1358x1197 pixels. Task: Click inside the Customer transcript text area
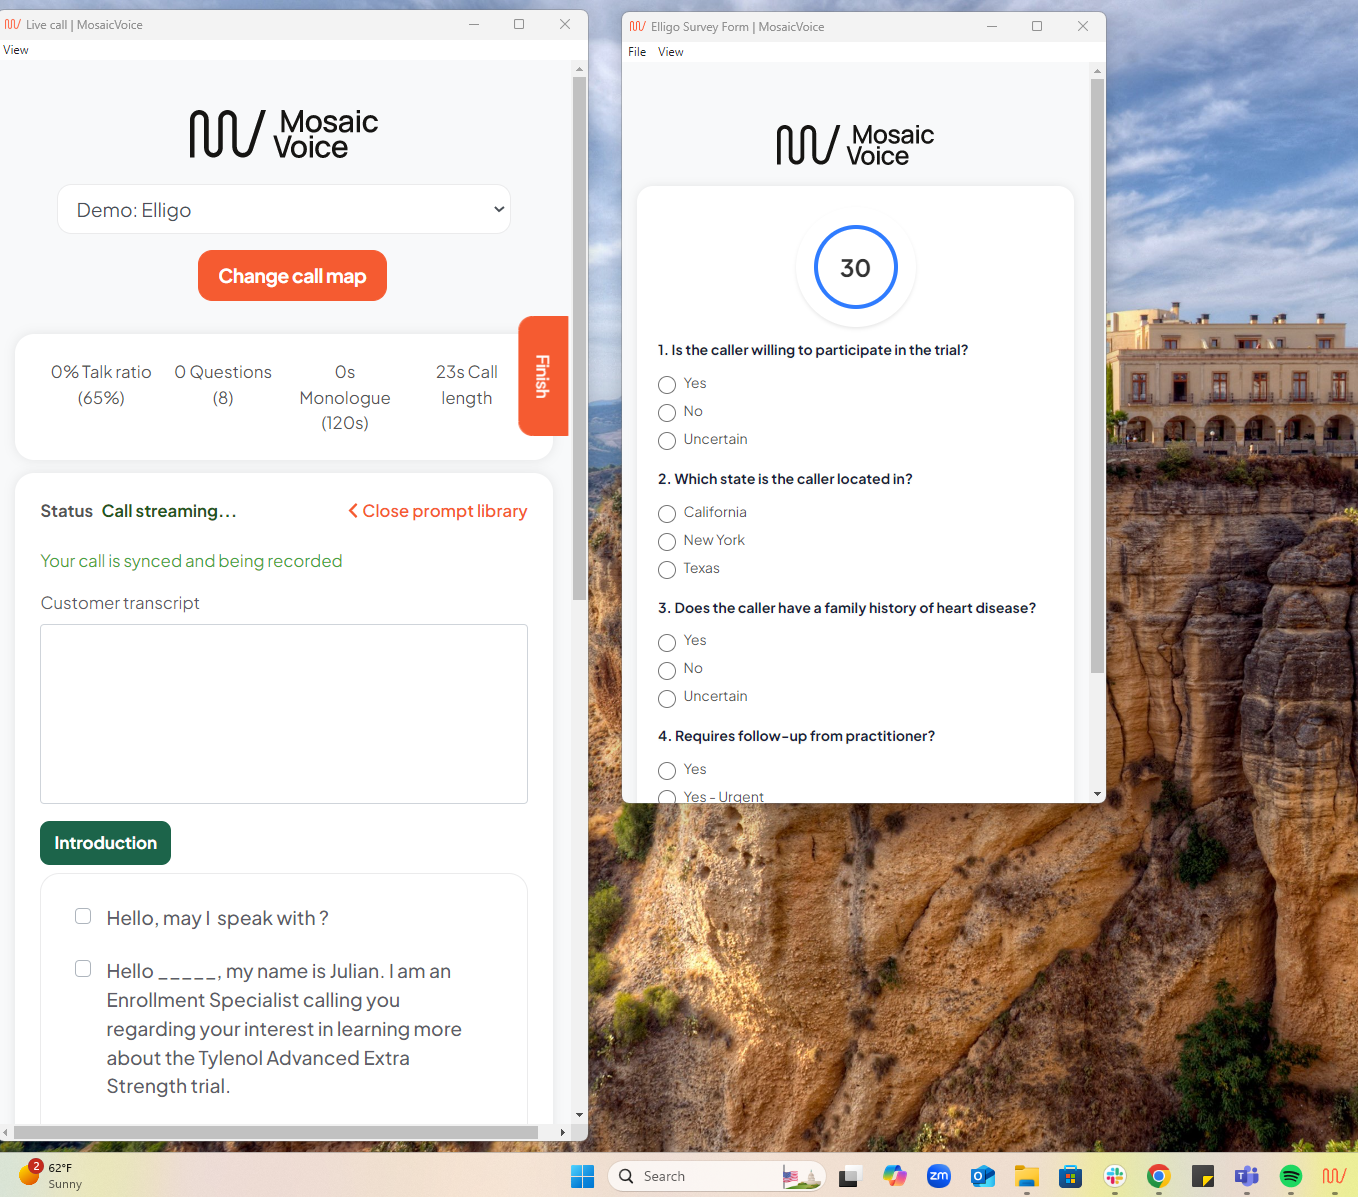284,714
